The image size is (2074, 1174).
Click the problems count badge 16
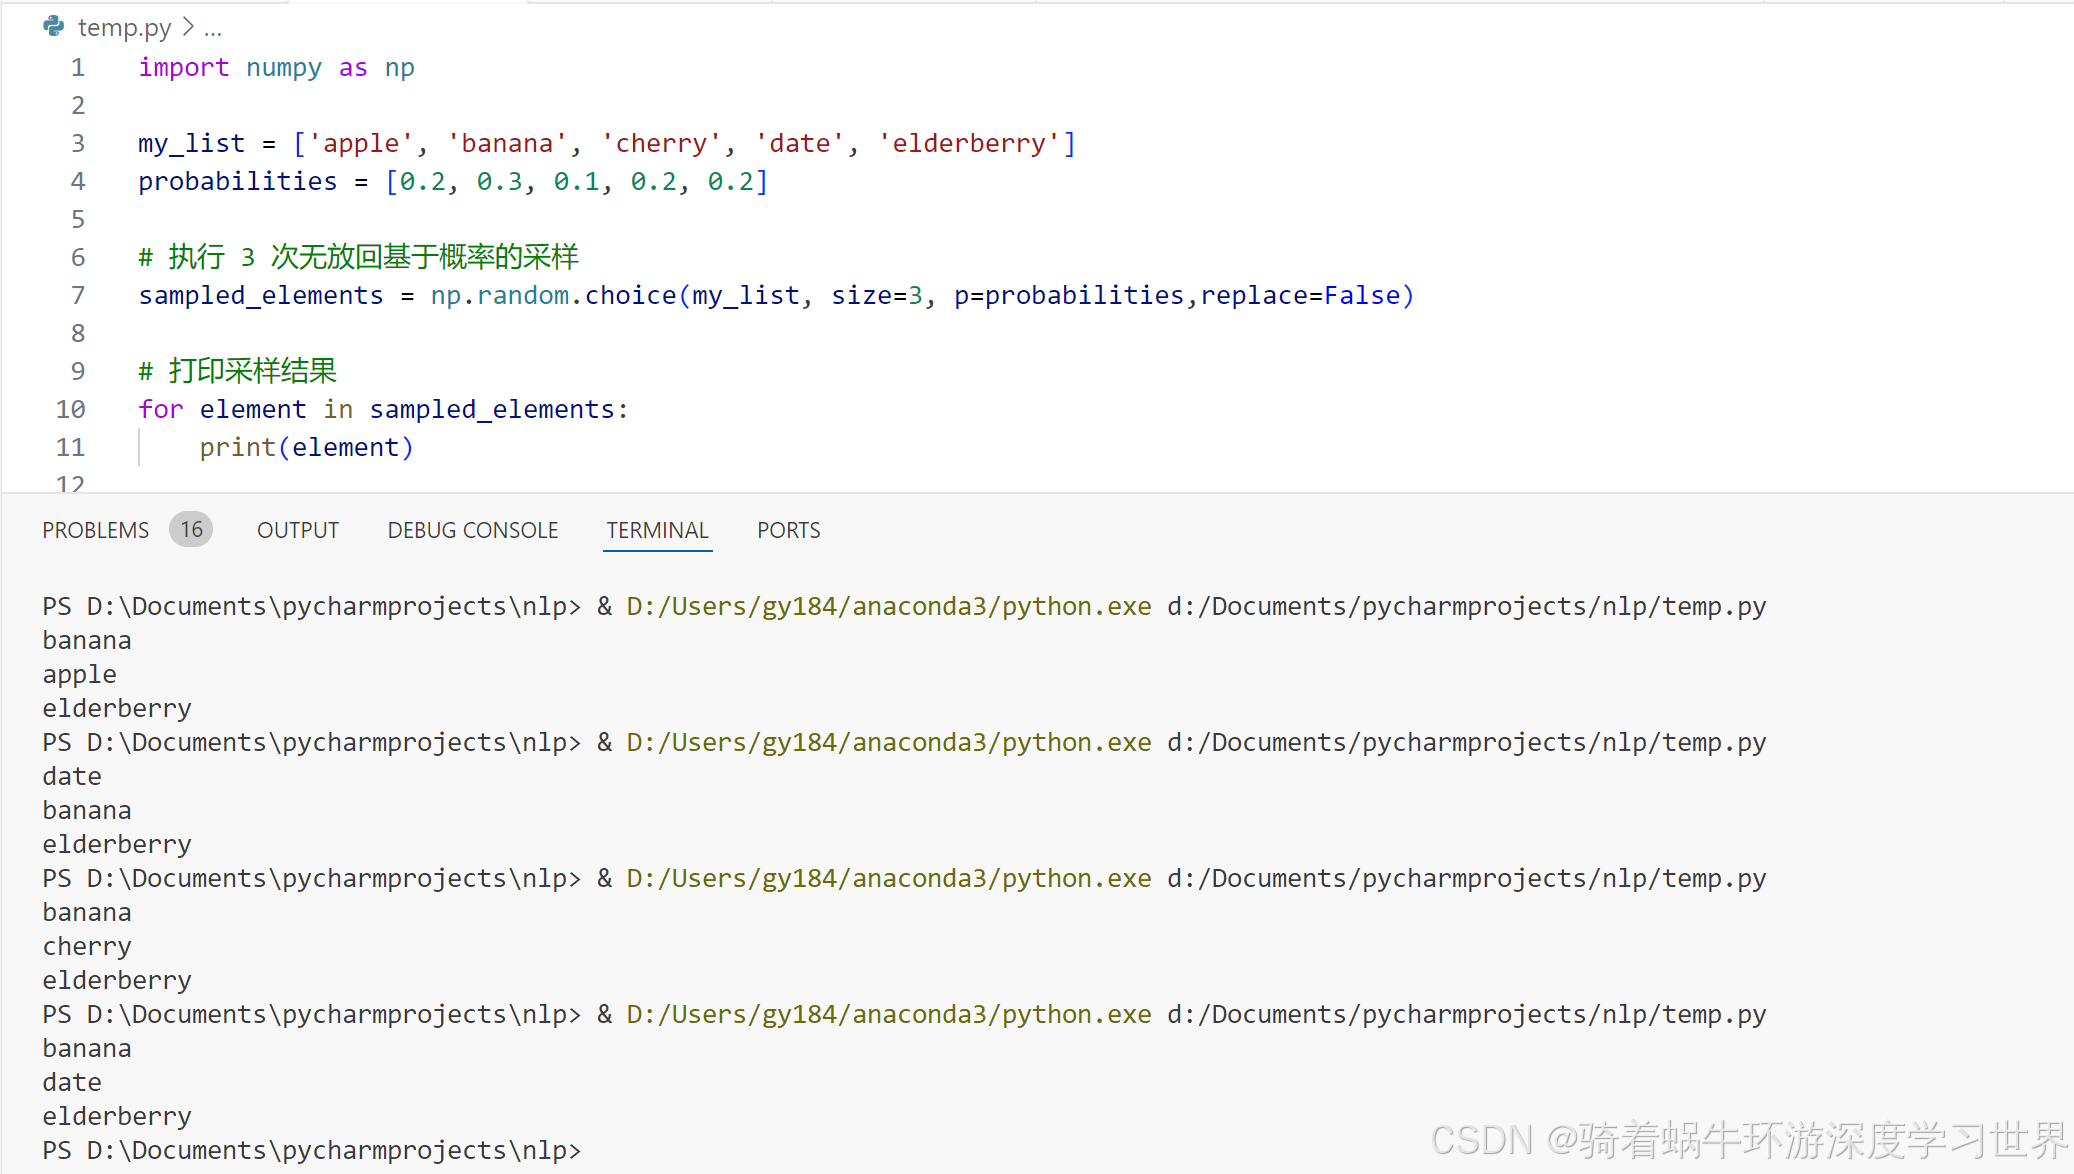191,529
